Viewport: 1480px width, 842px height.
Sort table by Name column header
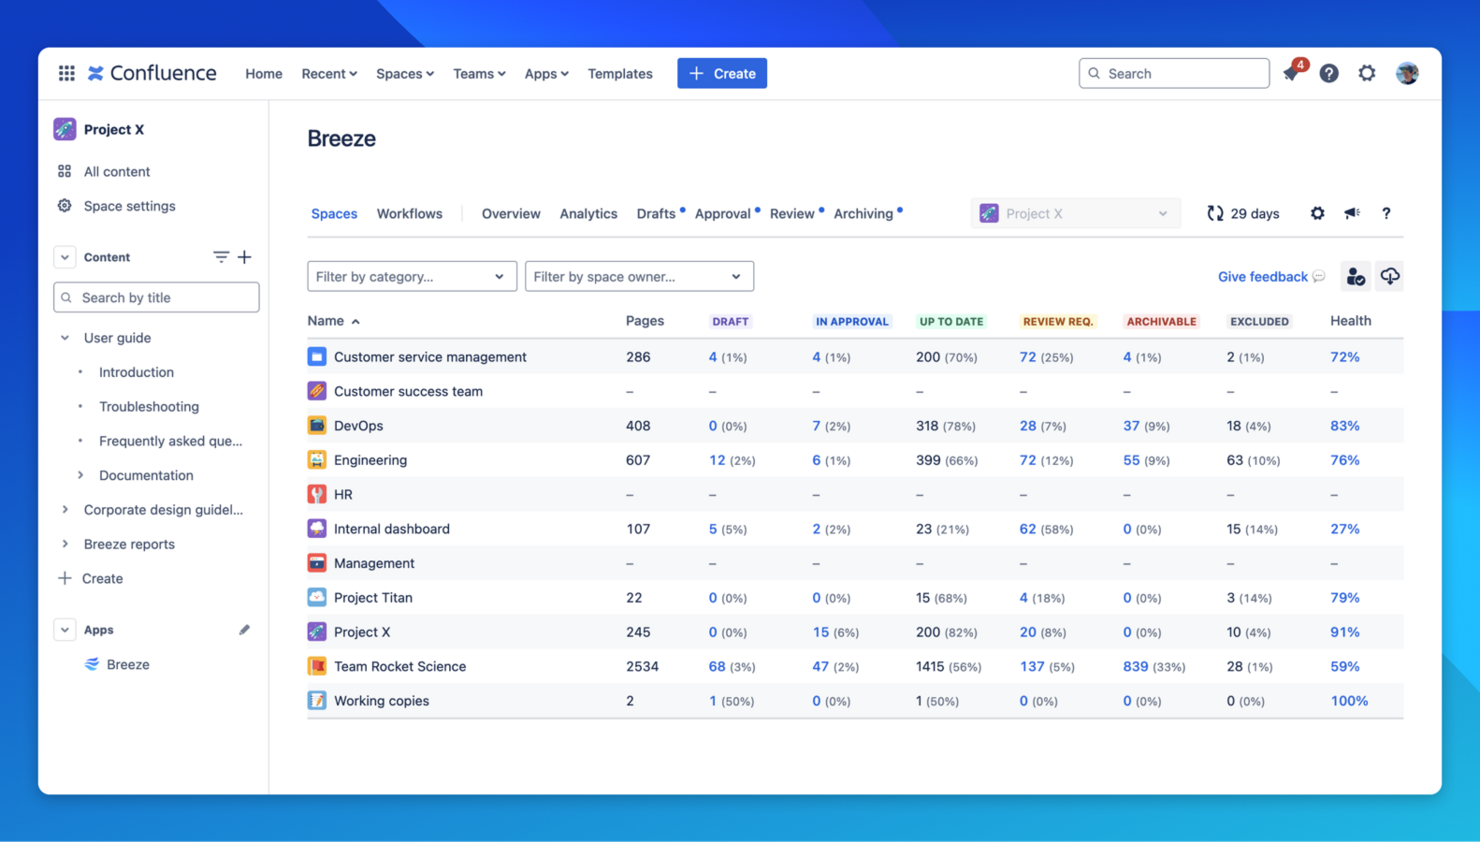333,321
